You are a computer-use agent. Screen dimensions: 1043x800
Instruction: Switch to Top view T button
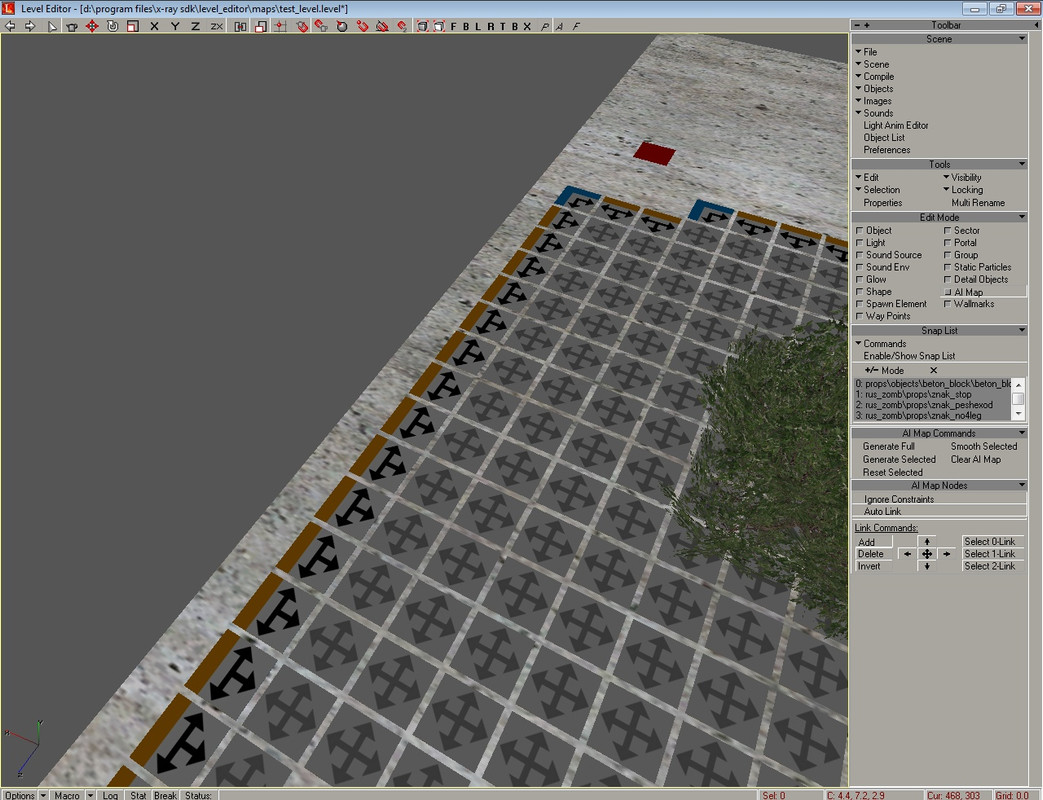pyautogui.click(x=502, y=26)
